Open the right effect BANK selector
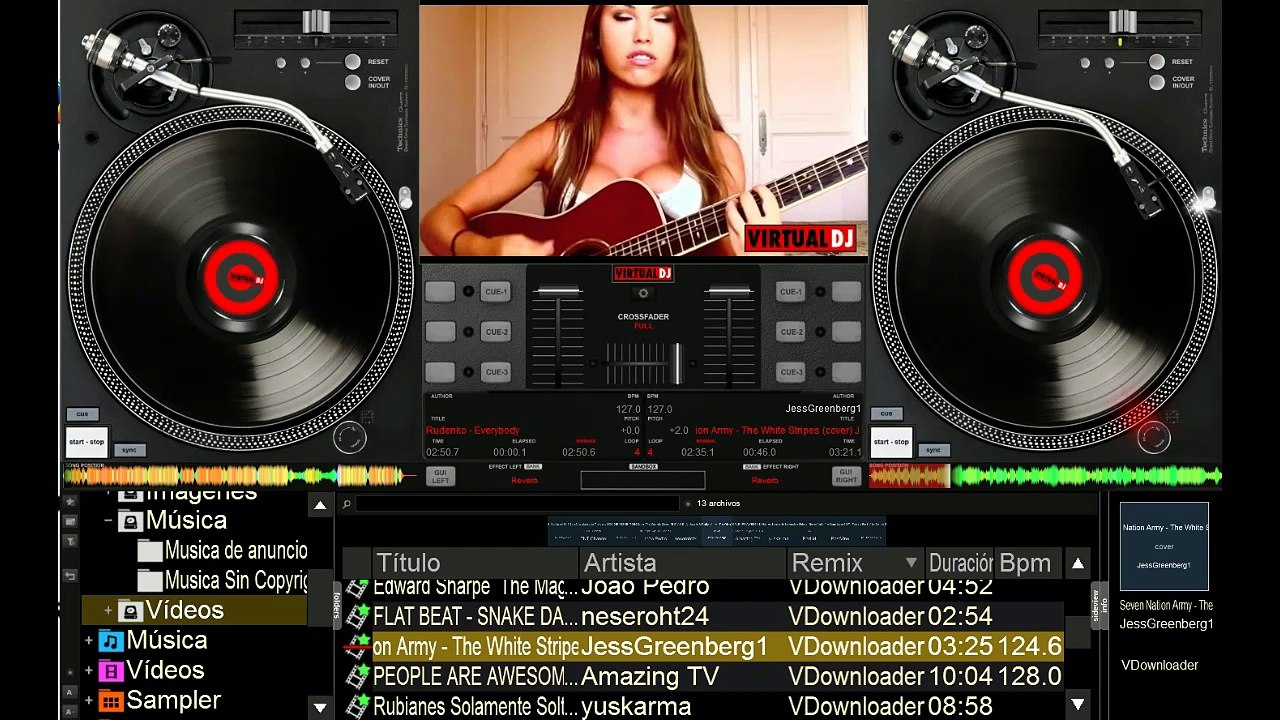1280x720 pixels. pyautogui.click(x=752, y=467)
